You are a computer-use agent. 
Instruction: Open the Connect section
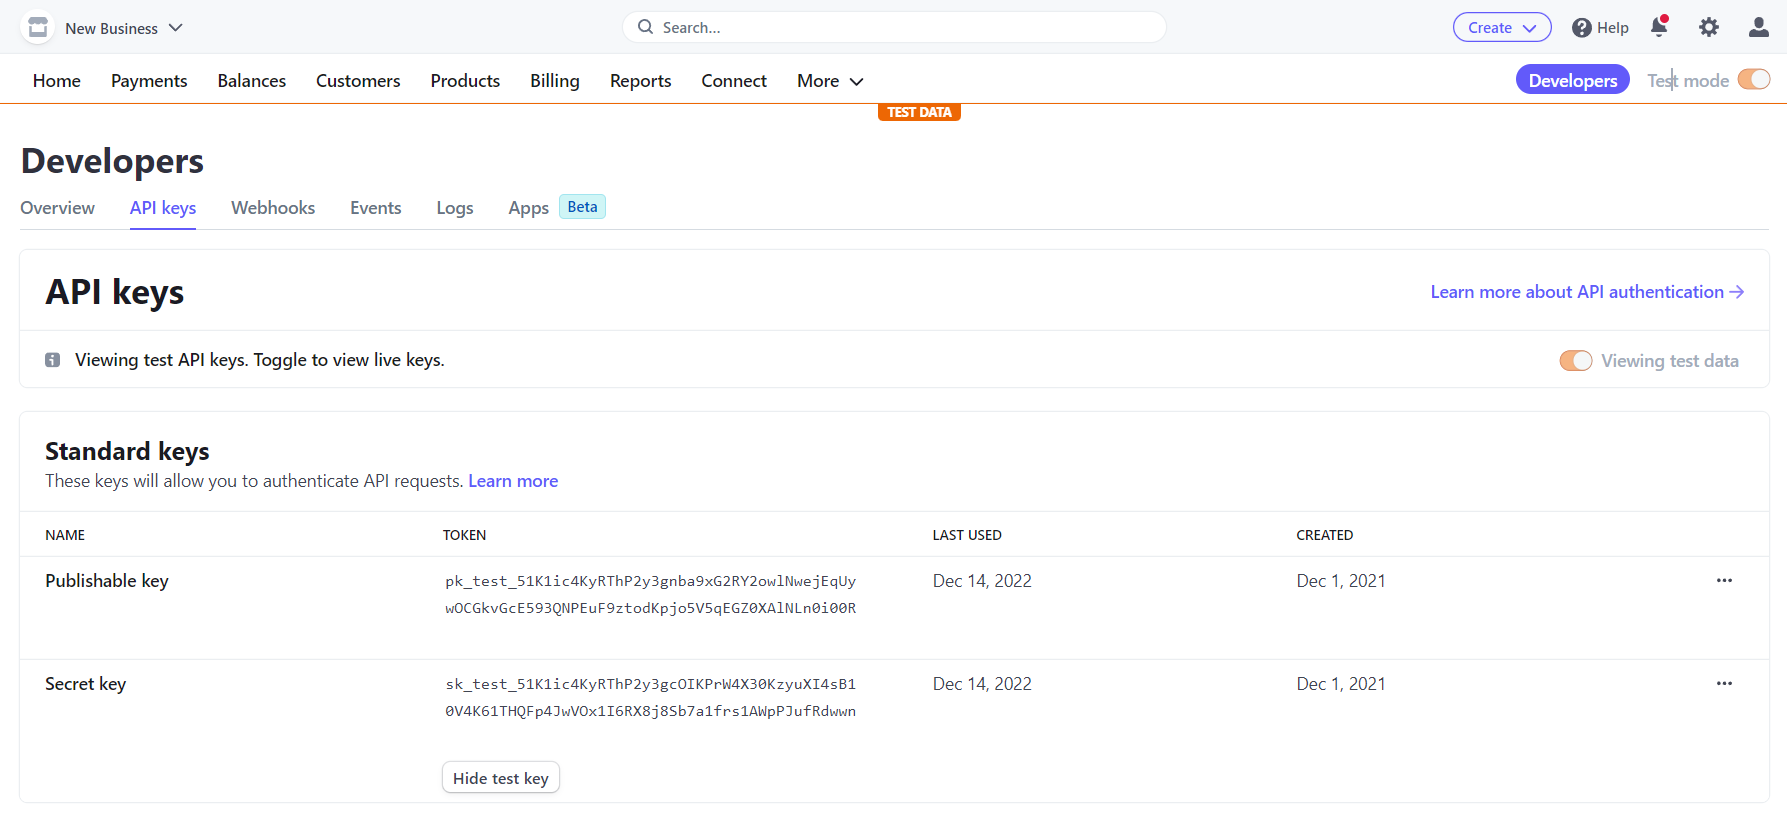point(734,81)
